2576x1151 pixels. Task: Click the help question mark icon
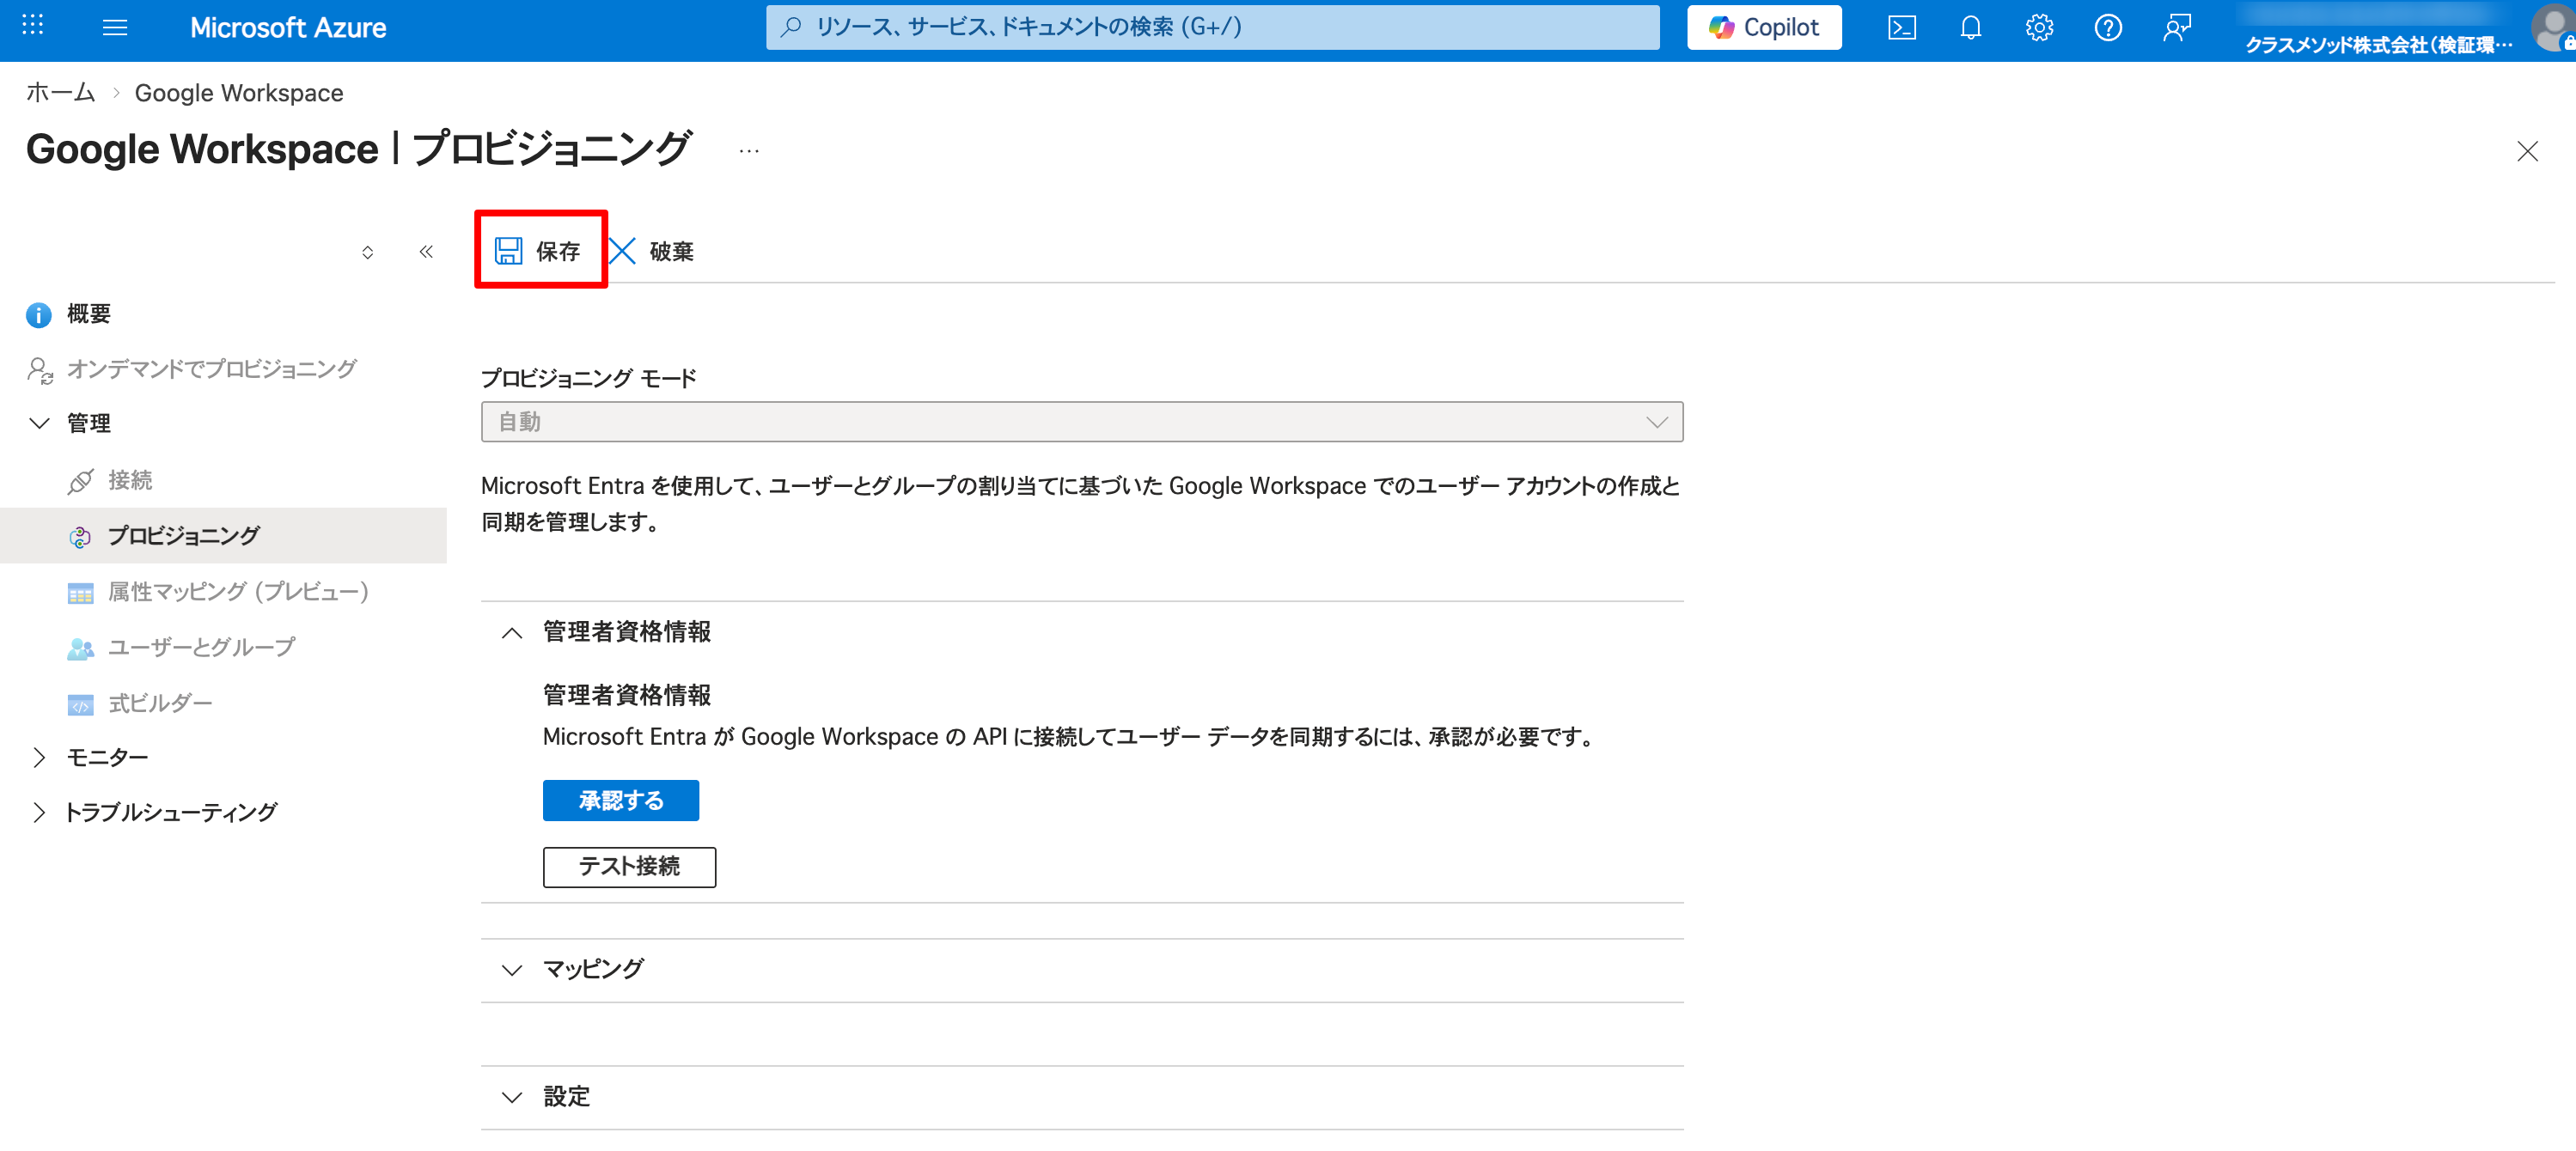pos(2108,27)
